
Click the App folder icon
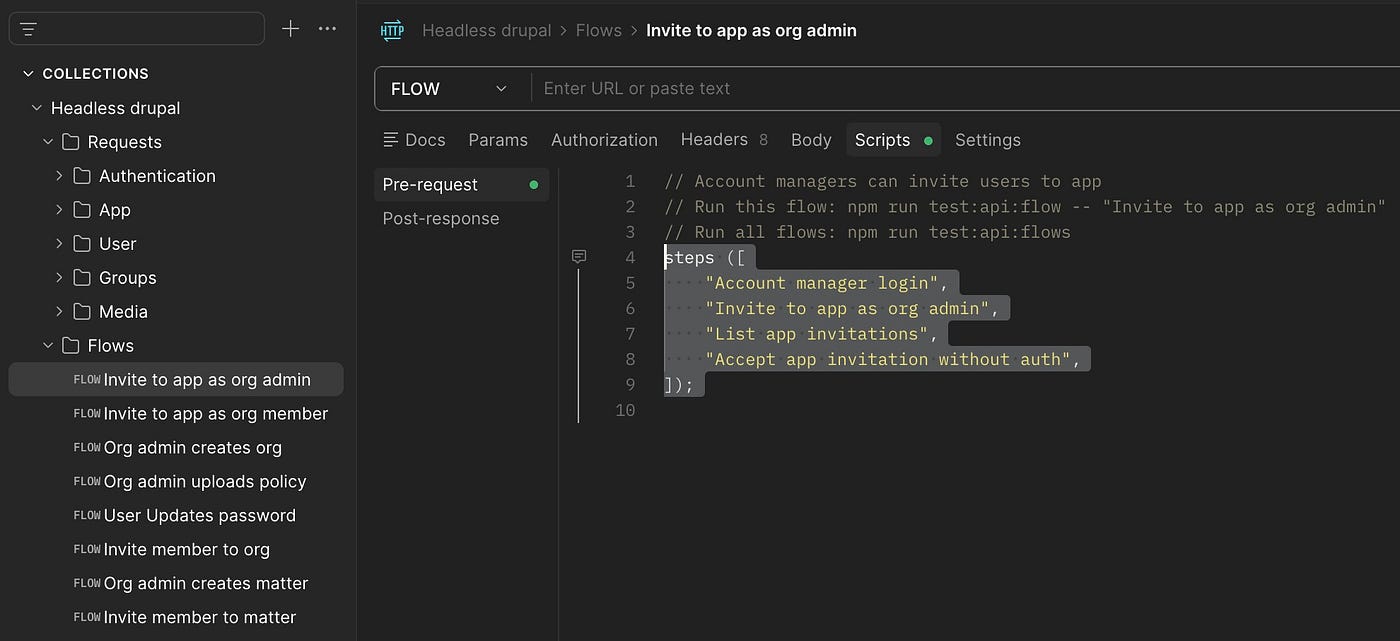coord(82,210)
